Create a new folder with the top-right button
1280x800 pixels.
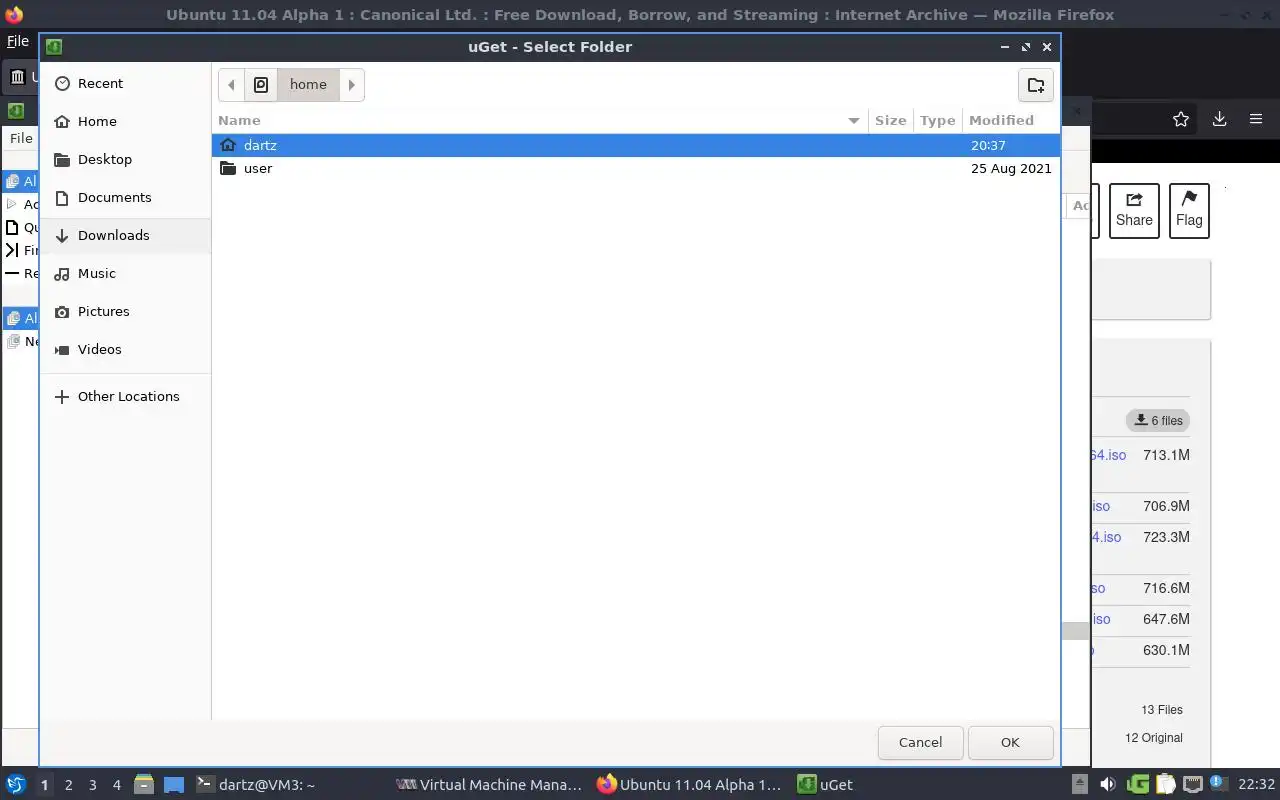[1036, 85]
